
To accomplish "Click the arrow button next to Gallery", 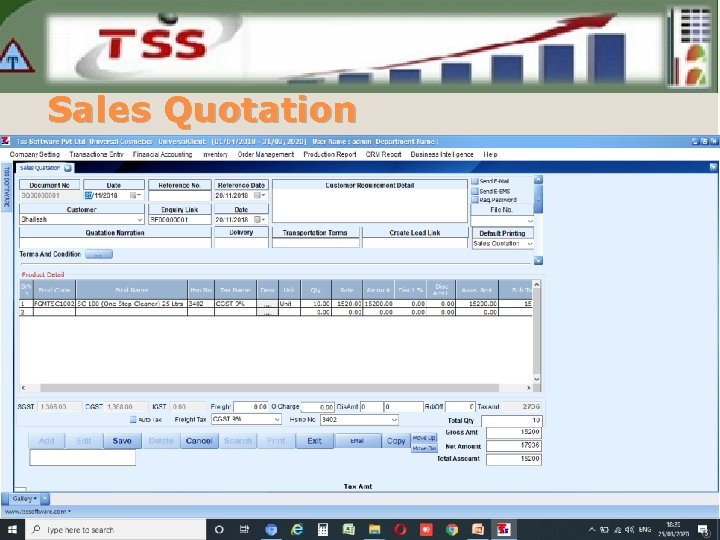I will pyautogui.click(x=45, y=498).
